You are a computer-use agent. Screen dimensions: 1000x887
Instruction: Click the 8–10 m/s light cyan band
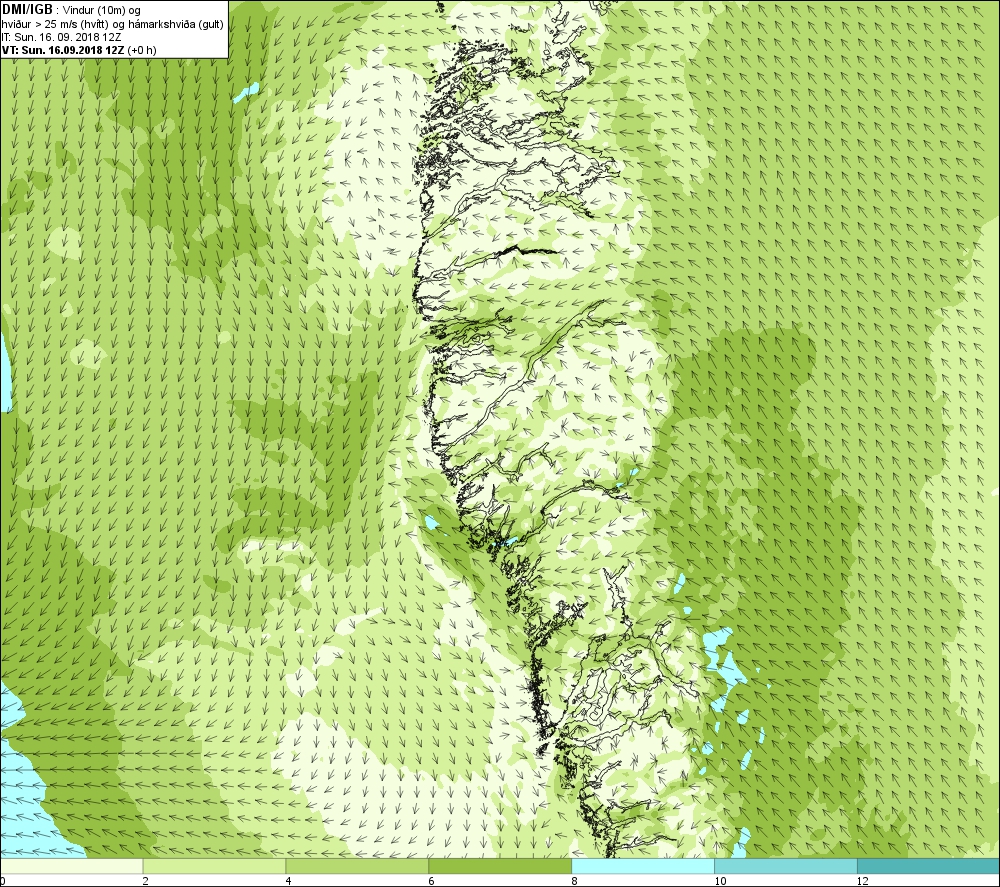643,866
